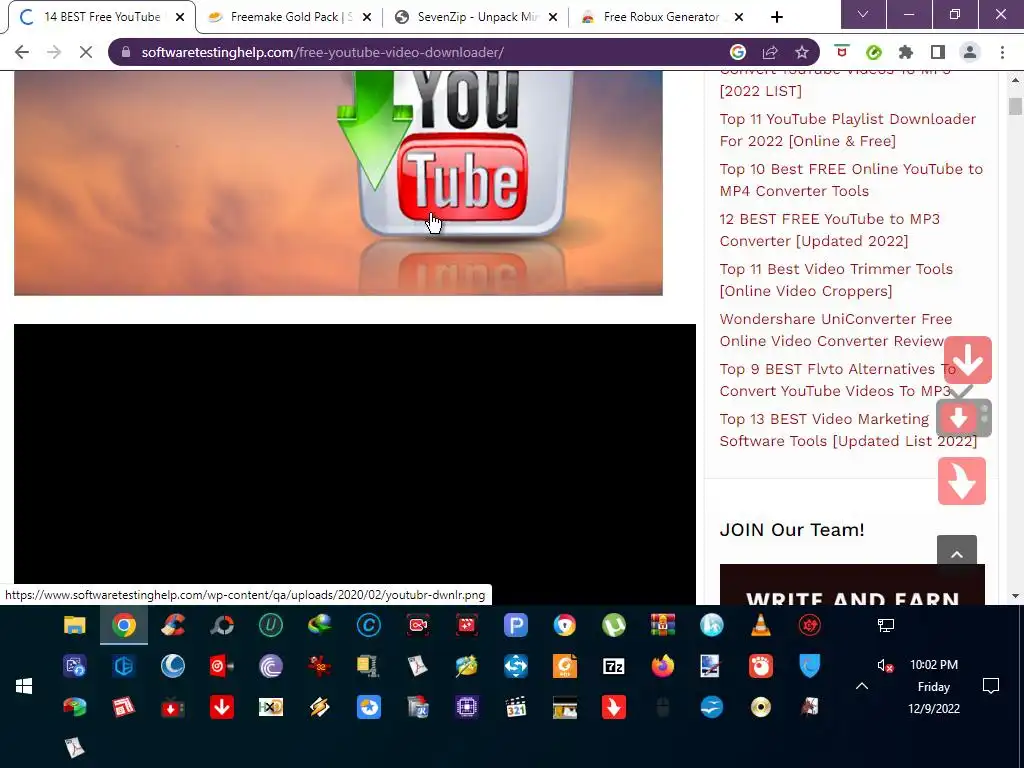Open the Chrome side panel
Image resolution: width=1024 pixels, height=768 pixels.
click(x=938, y=52)
